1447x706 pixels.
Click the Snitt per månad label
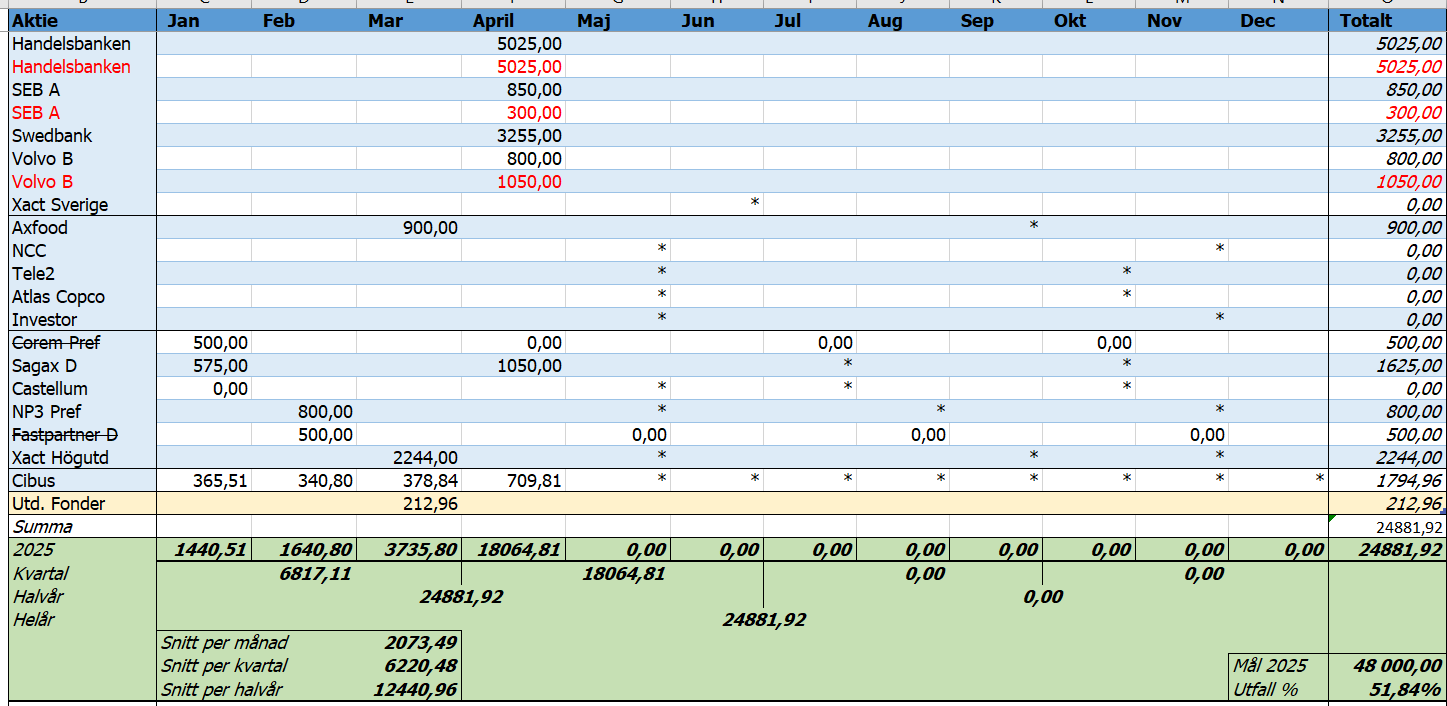coord(224,643)
